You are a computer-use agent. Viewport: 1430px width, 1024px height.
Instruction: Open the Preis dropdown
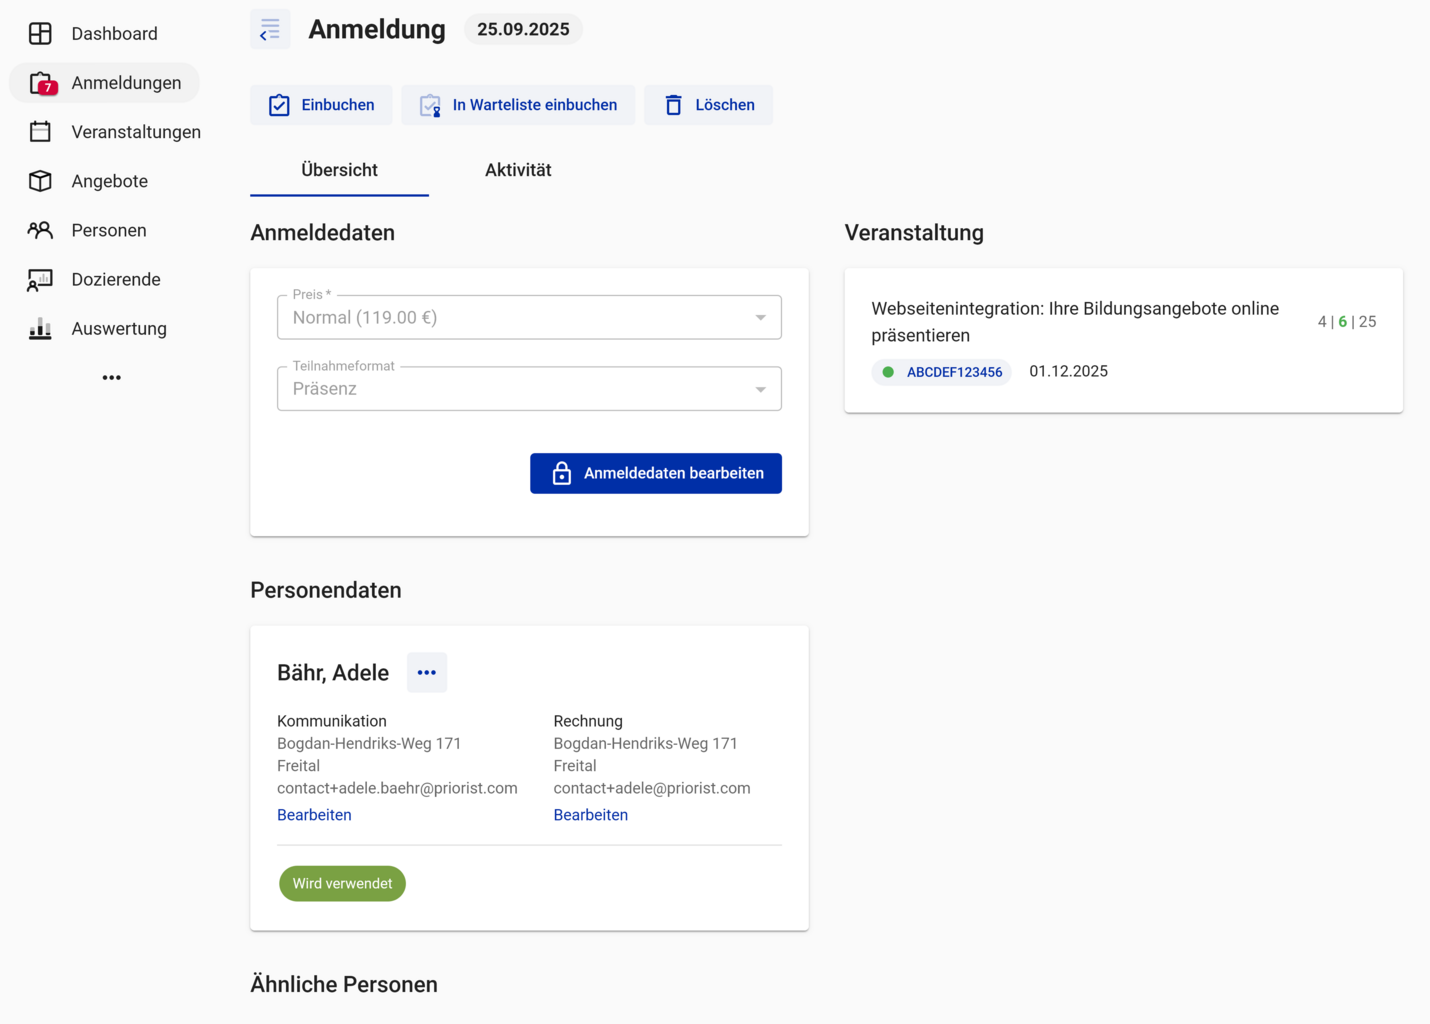(x=529, y=318)
